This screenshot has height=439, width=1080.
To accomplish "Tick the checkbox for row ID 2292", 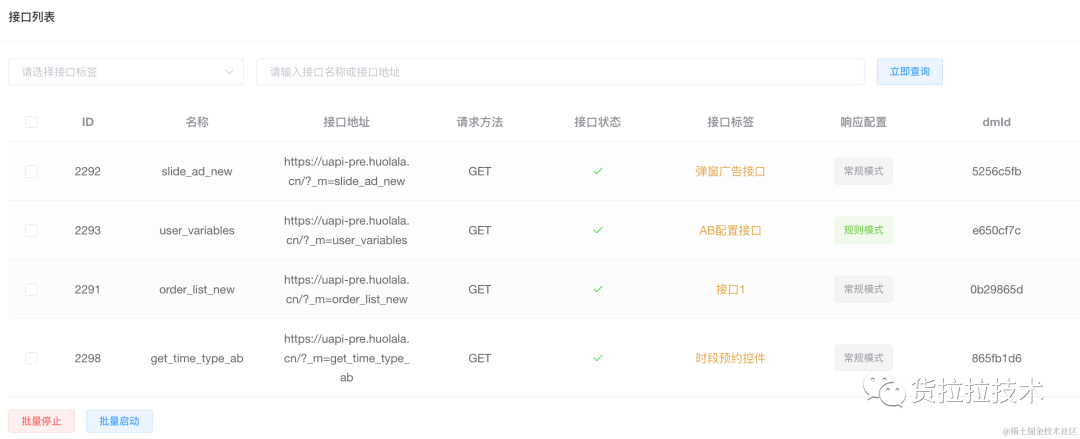I will click(31, 172).
